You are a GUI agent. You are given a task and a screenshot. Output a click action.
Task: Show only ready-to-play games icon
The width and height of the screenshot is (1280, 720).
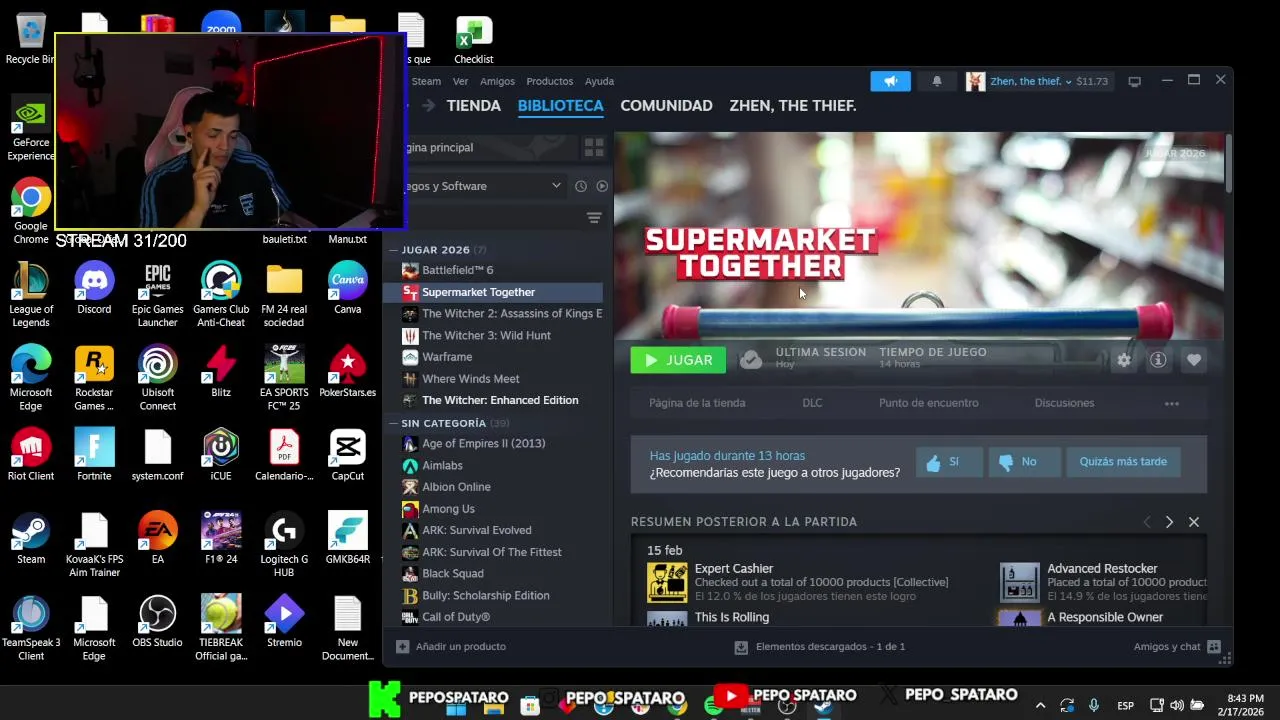[x=602, y=186]
